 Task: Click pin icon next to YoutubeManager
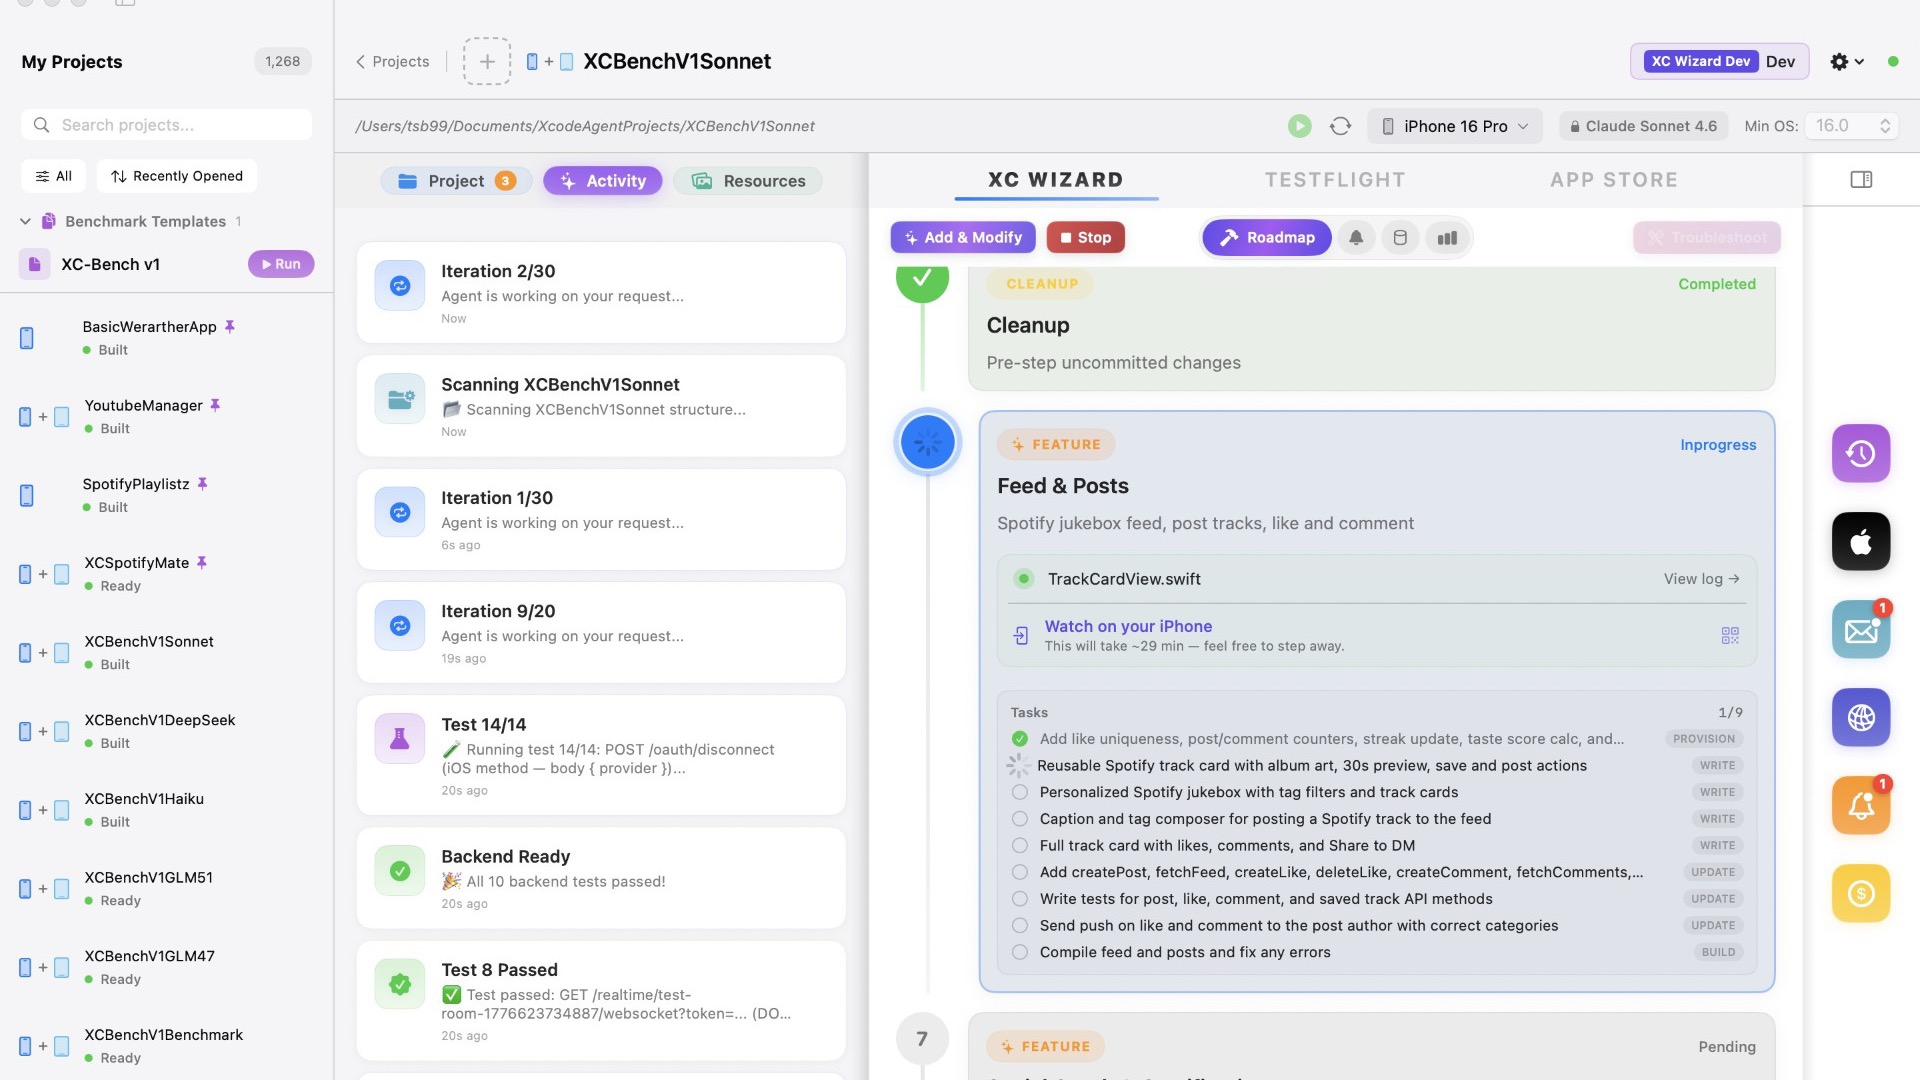[x=215, y=405]
